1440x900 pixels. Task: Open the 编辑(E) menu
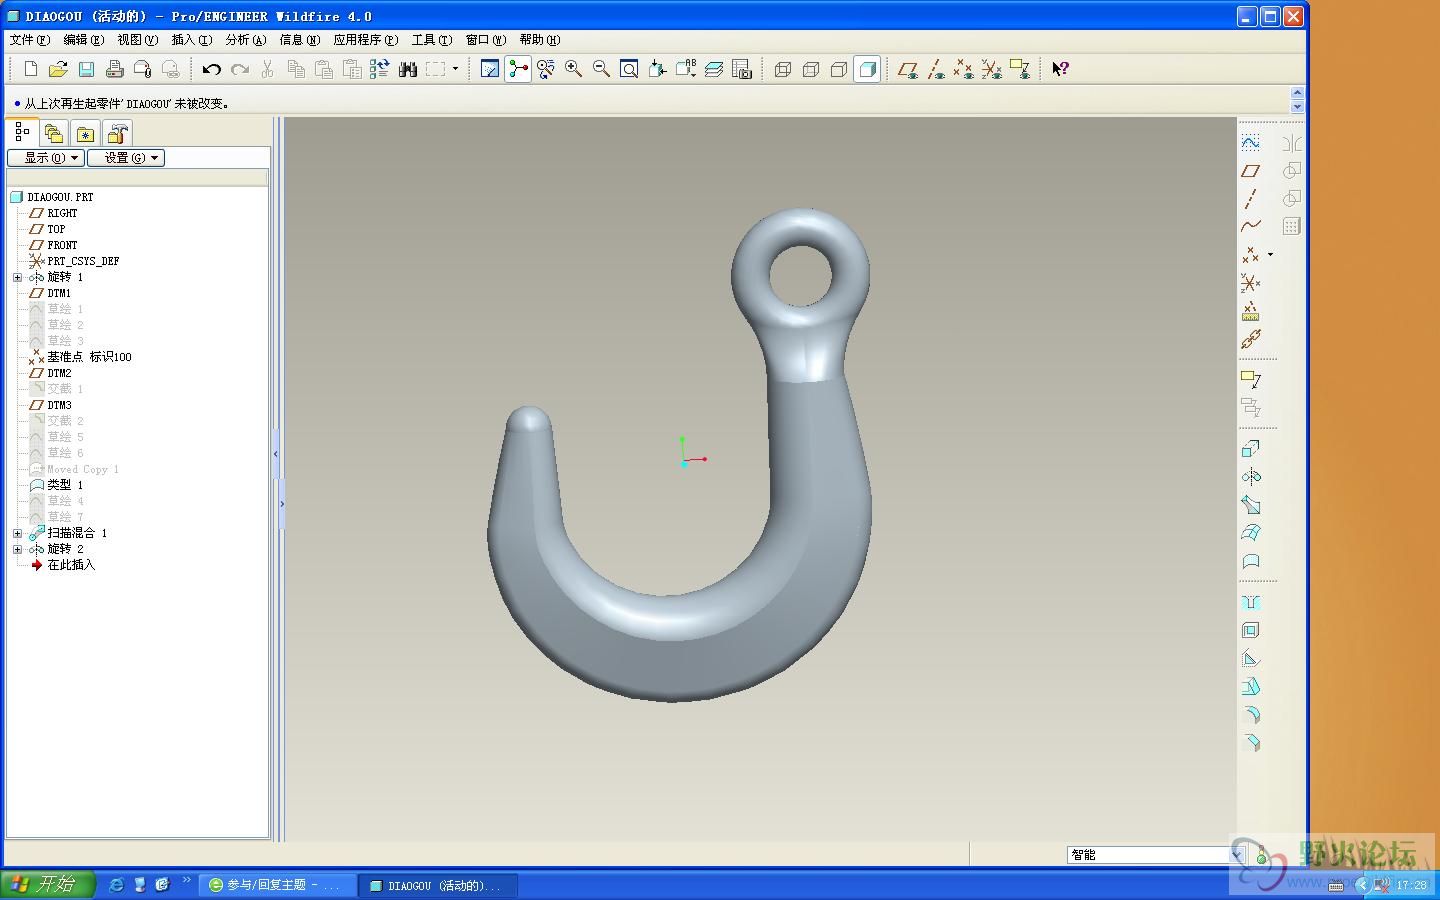point(83,40)
